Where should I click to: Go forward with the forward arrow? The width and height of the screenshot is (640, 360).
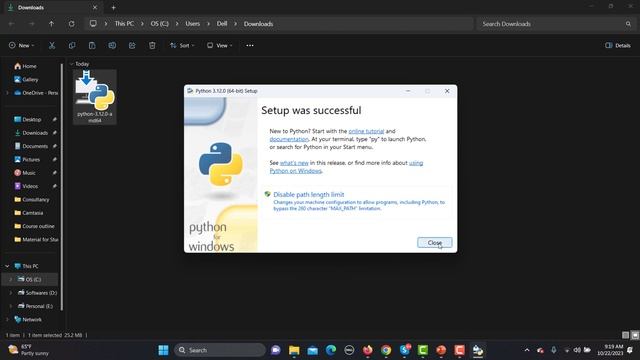pos(31,24)
